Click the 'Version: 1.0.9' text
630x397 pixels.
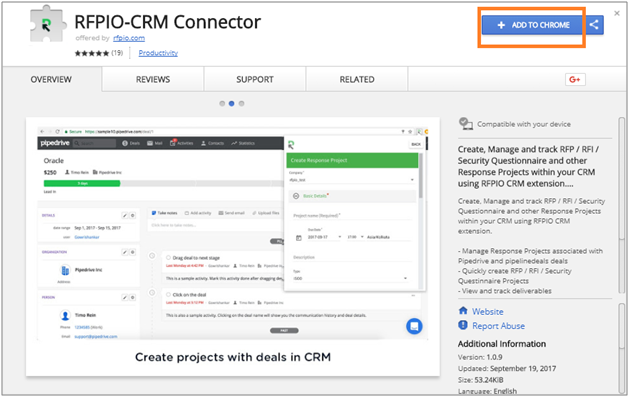480,357
